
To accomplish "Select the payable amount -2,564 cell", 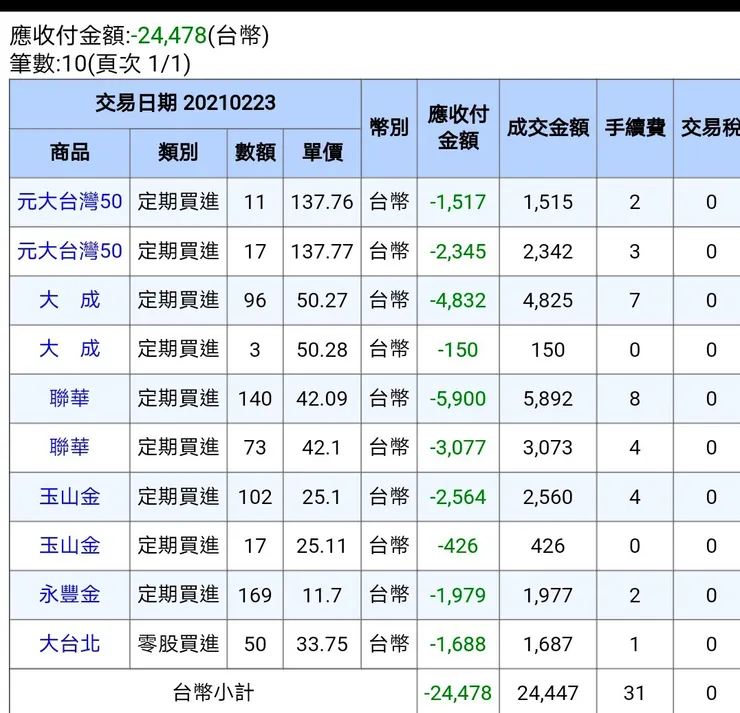I will pyautogui.click(x=458, y=497).
